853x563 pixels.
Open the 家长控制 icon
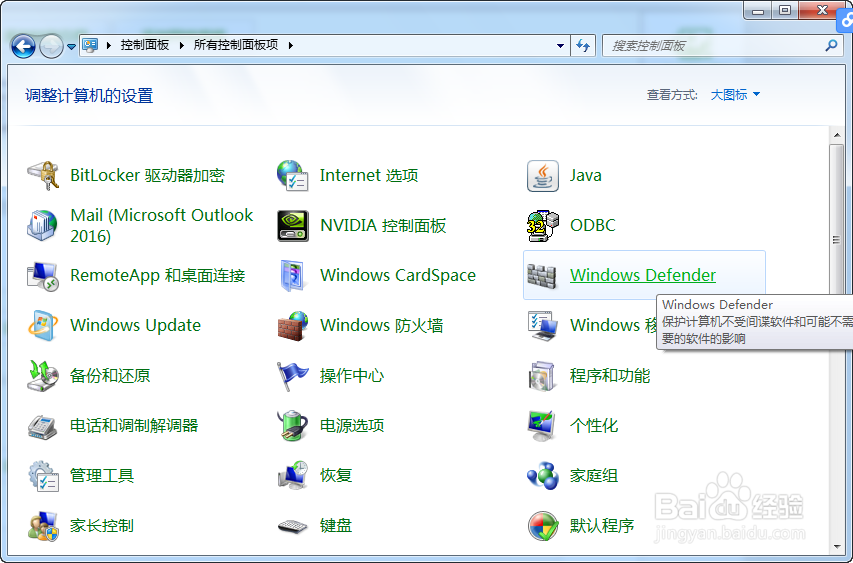pos(43,526)
